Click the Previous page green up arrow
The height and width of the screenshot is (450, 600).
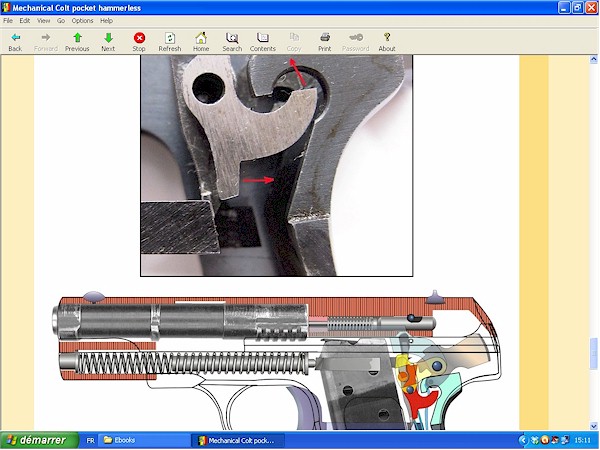(77, 42)
